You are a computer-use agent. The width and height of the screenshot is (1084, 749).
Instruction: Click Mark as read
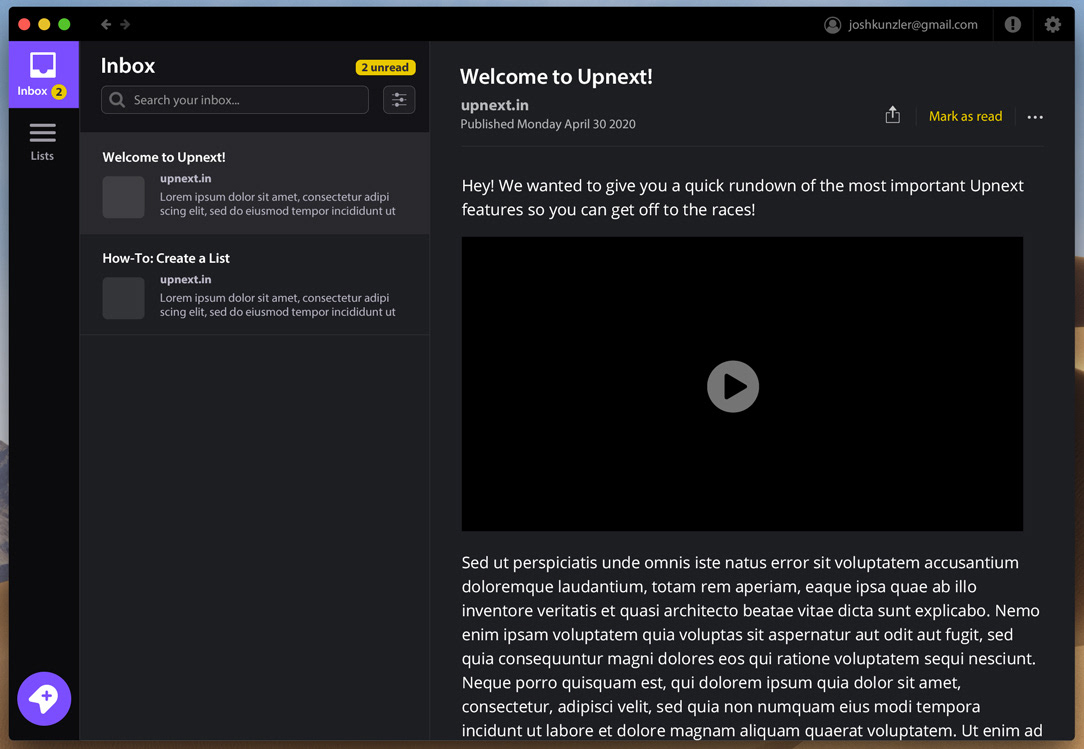point(965,116)
